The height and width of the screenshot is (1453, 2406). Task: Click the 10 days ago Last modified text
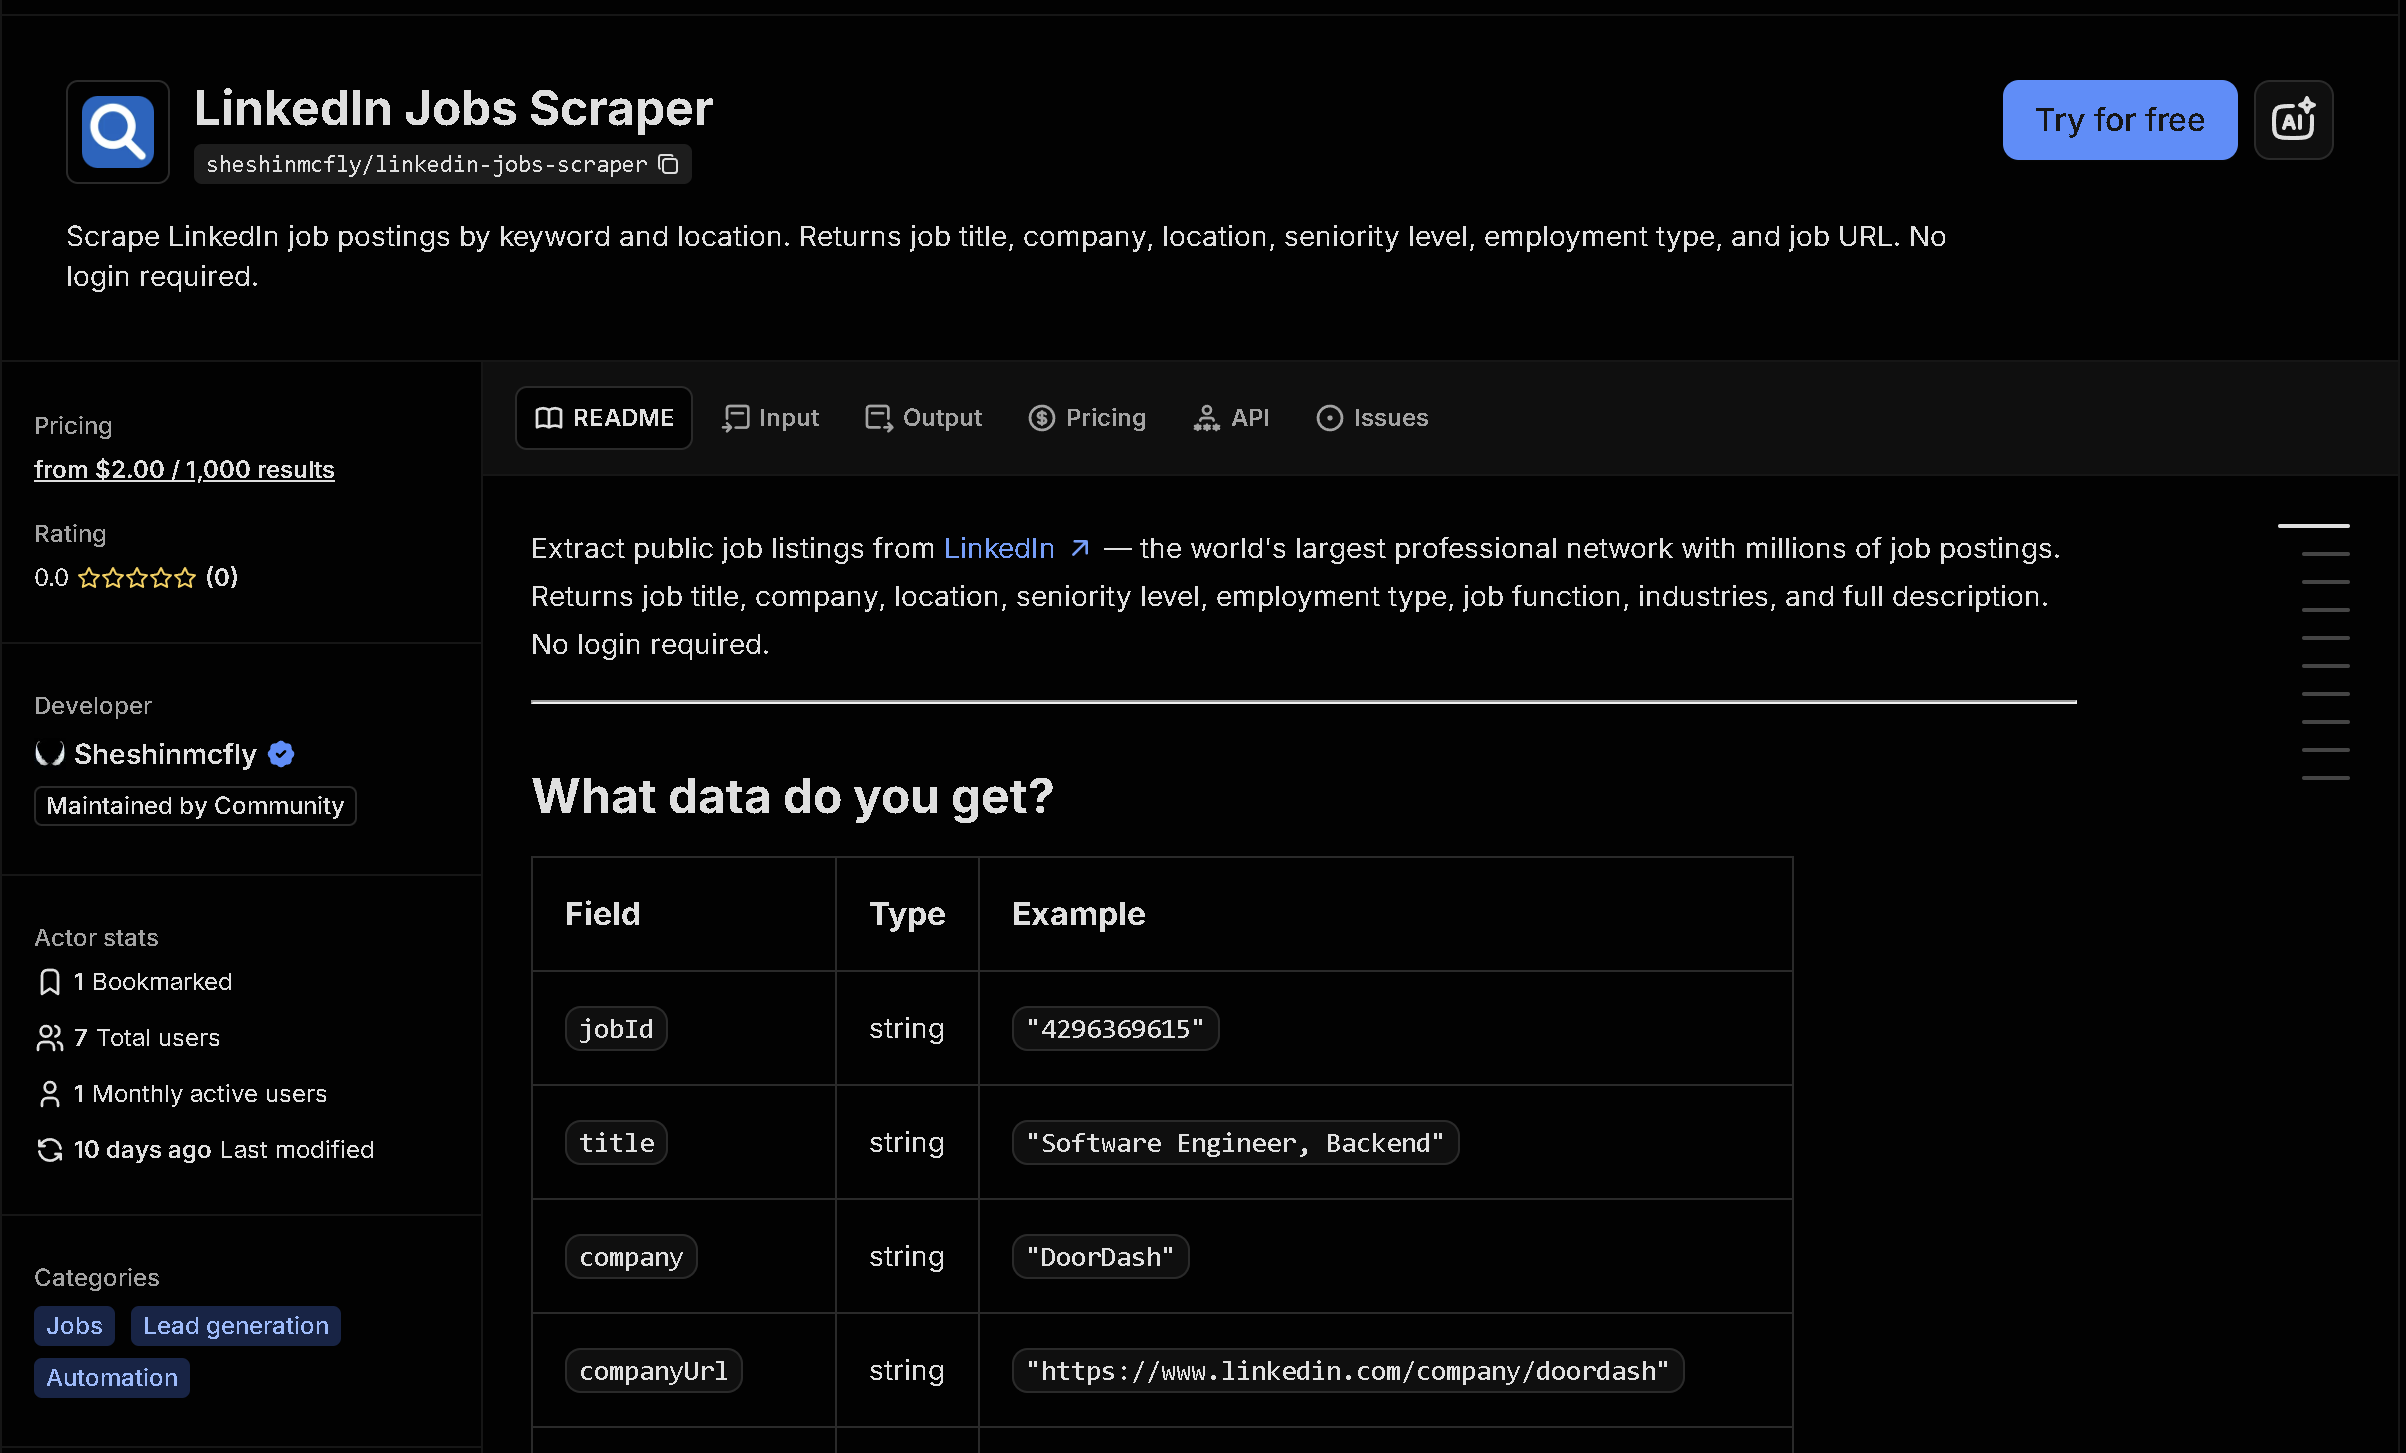tap(224, 1150)
